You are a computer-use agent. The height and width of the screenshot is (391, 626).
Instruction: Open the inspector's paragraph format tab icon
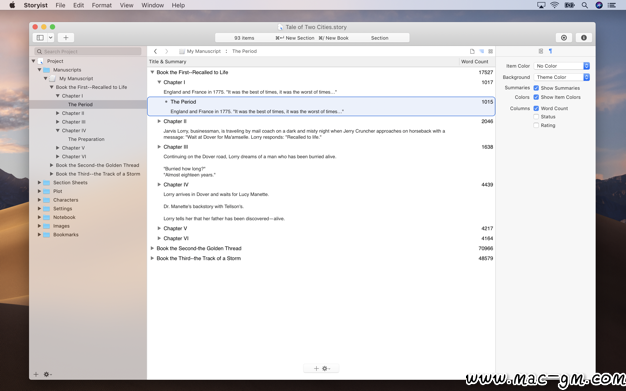pyautogui.click(x=551, y=51)
